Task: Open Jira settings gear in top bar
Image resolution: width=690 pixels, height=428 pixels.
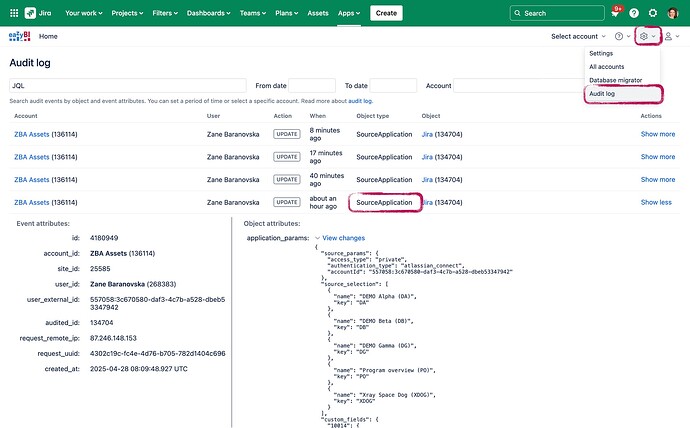Action: tap(653, 13)
